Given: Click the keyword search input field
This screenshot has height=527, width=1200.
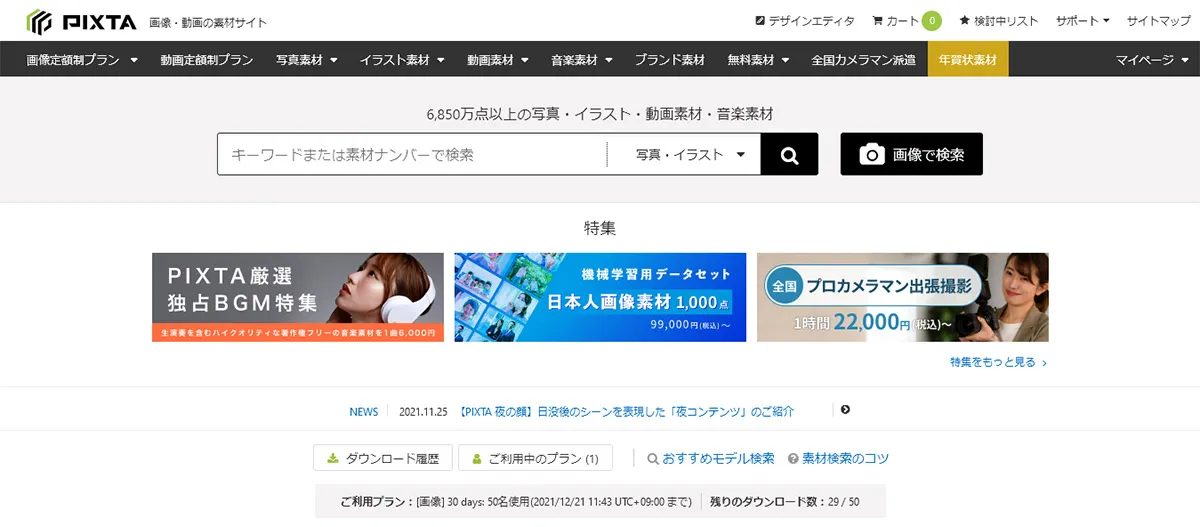Looking at the screenshot, I should click(x=411, y=155).
